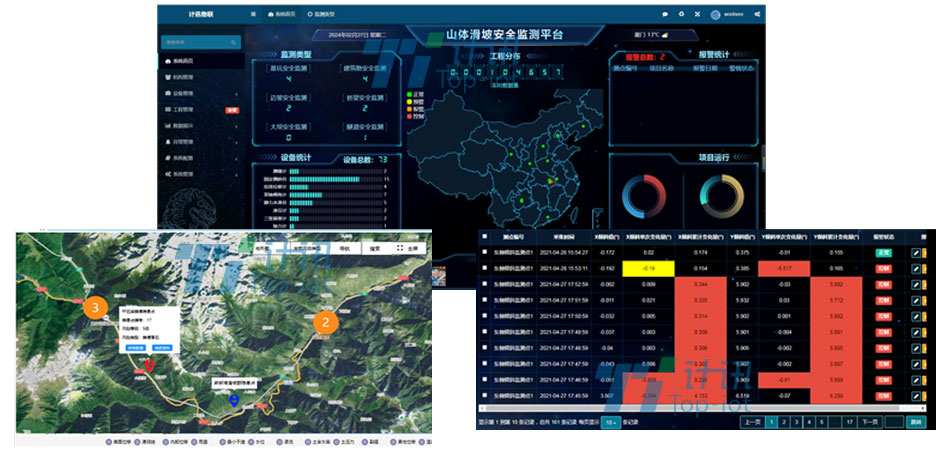Click the table's horizontal scrollbar
This screenshot has width=950, height=450.
tap(703, 408)
